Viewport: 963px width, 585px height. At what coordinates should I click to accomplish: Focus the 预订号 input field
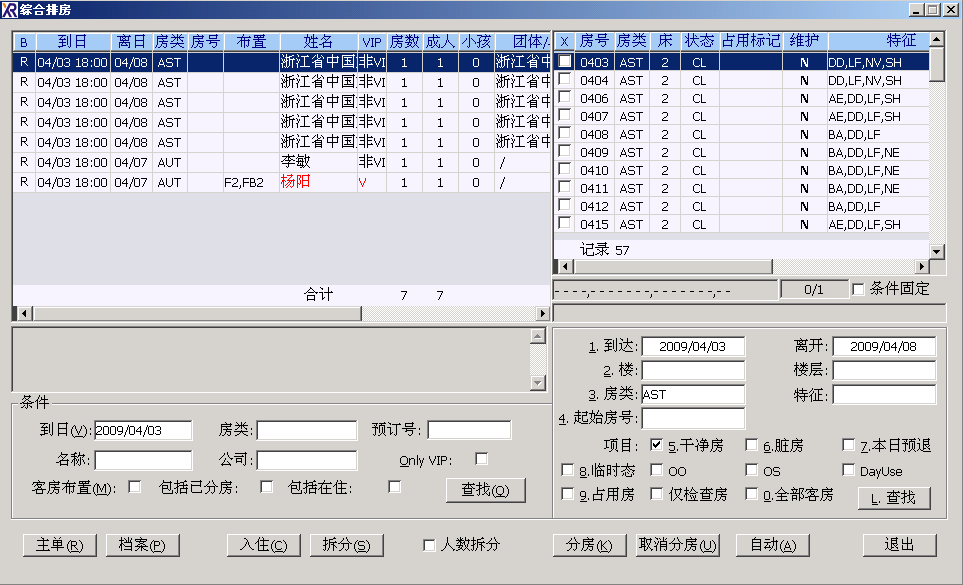pyautogui.click(x=469, y=430)
